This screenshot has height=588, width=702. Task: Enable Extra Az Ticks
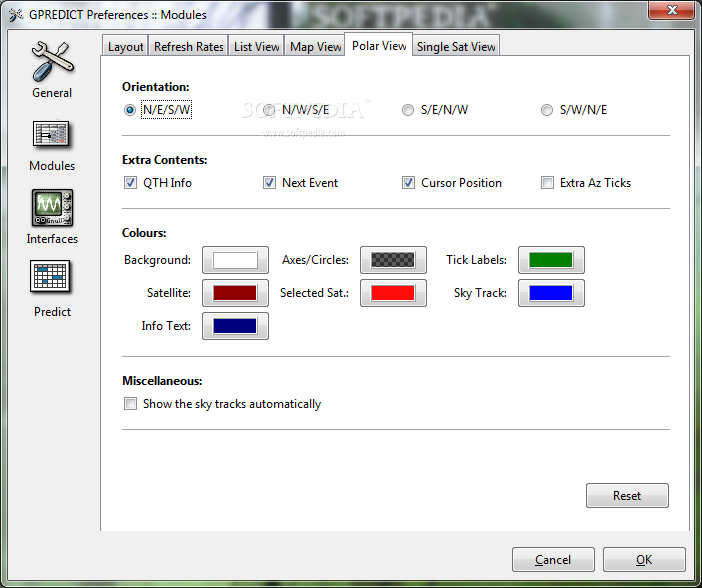point(547,183)
